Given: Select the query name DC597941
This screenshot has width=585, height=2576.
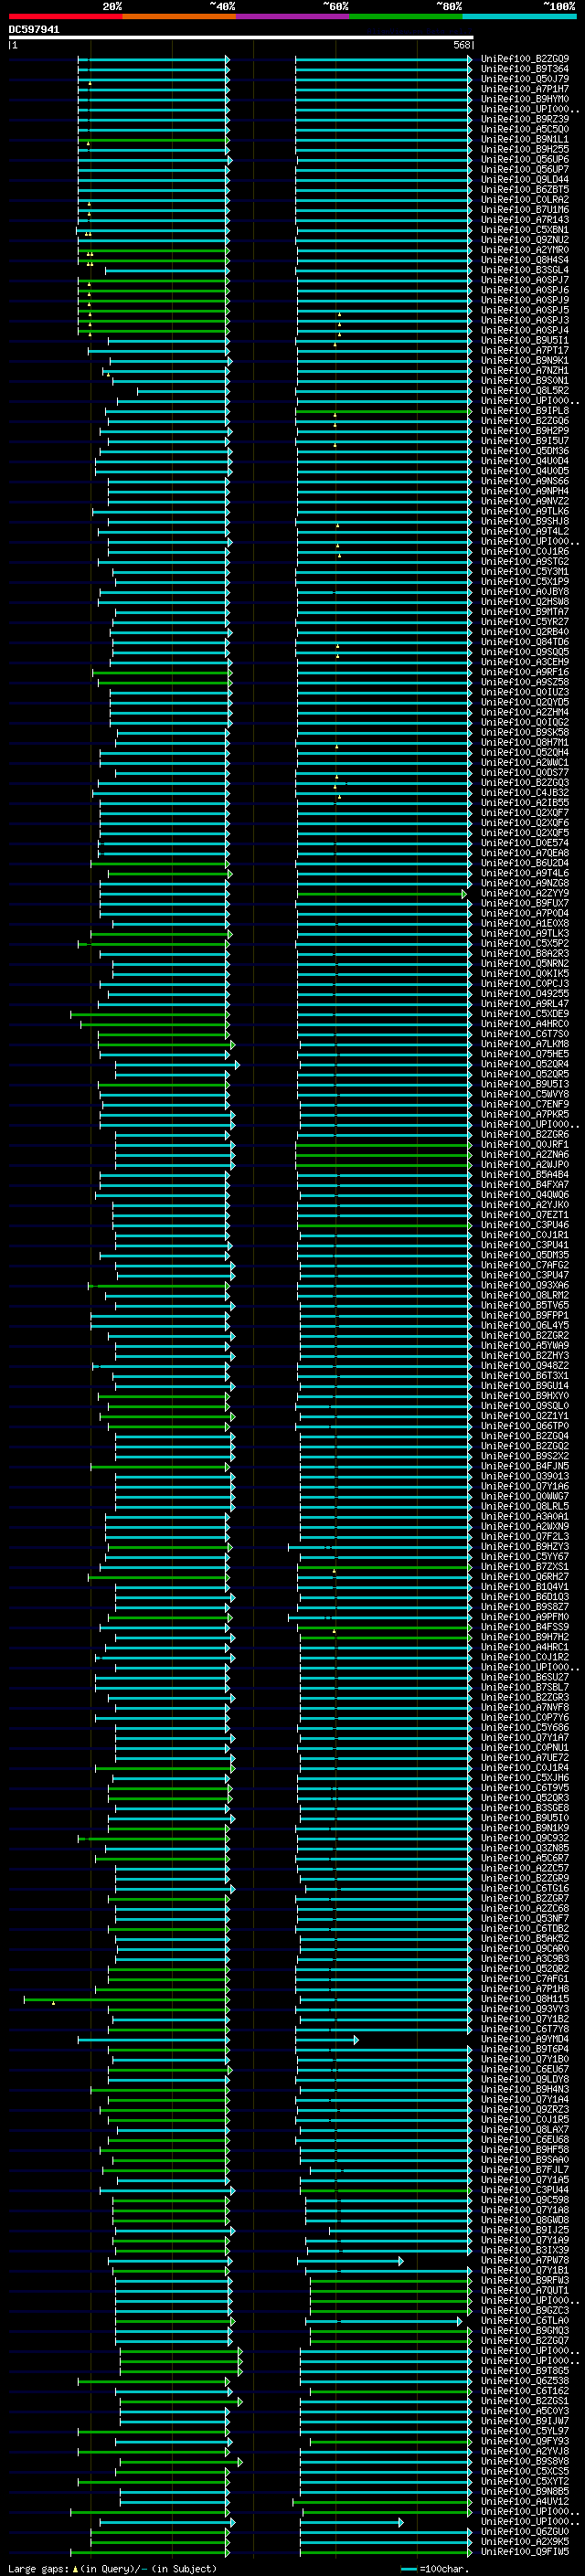Looking at the screenshot, I should 34,30.
